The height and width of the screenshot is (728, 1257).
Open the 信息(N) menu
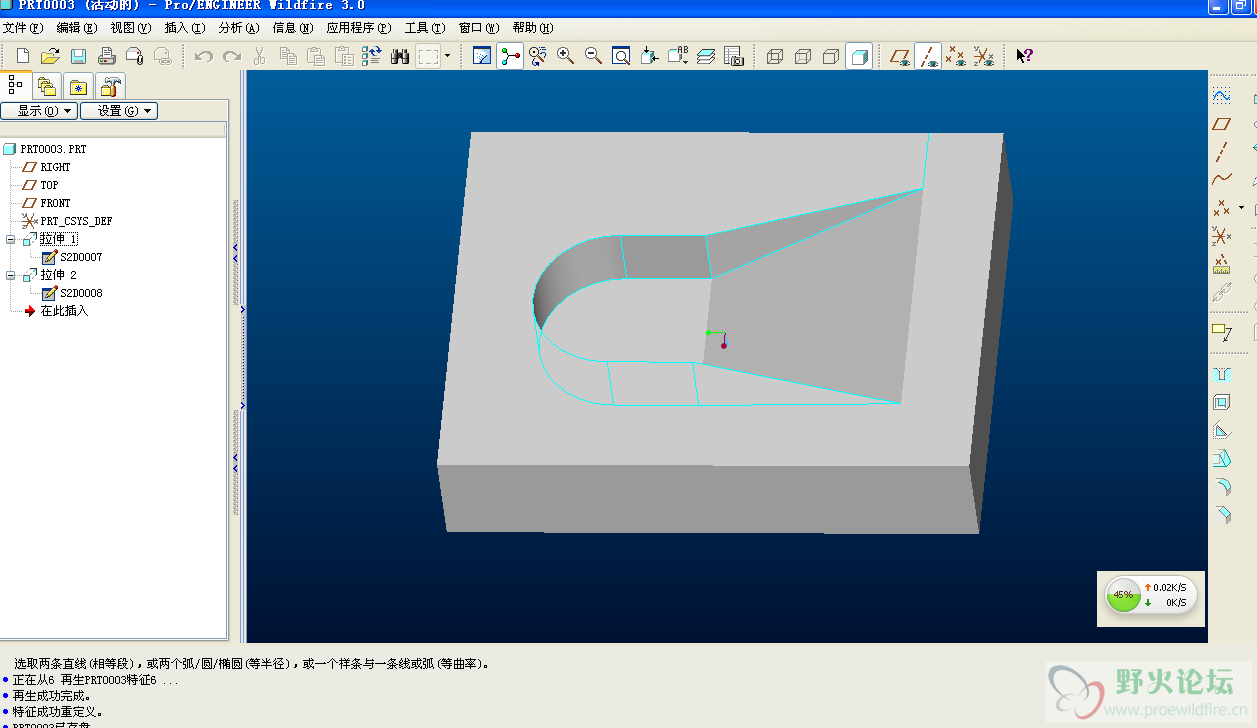pyautogui.click(x=293, y=28)
